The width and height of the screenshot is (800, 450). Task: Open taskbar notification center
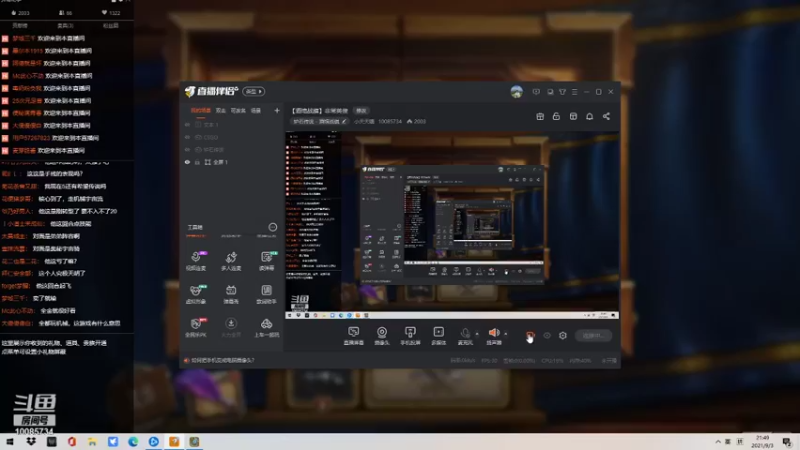click(787, 442)
